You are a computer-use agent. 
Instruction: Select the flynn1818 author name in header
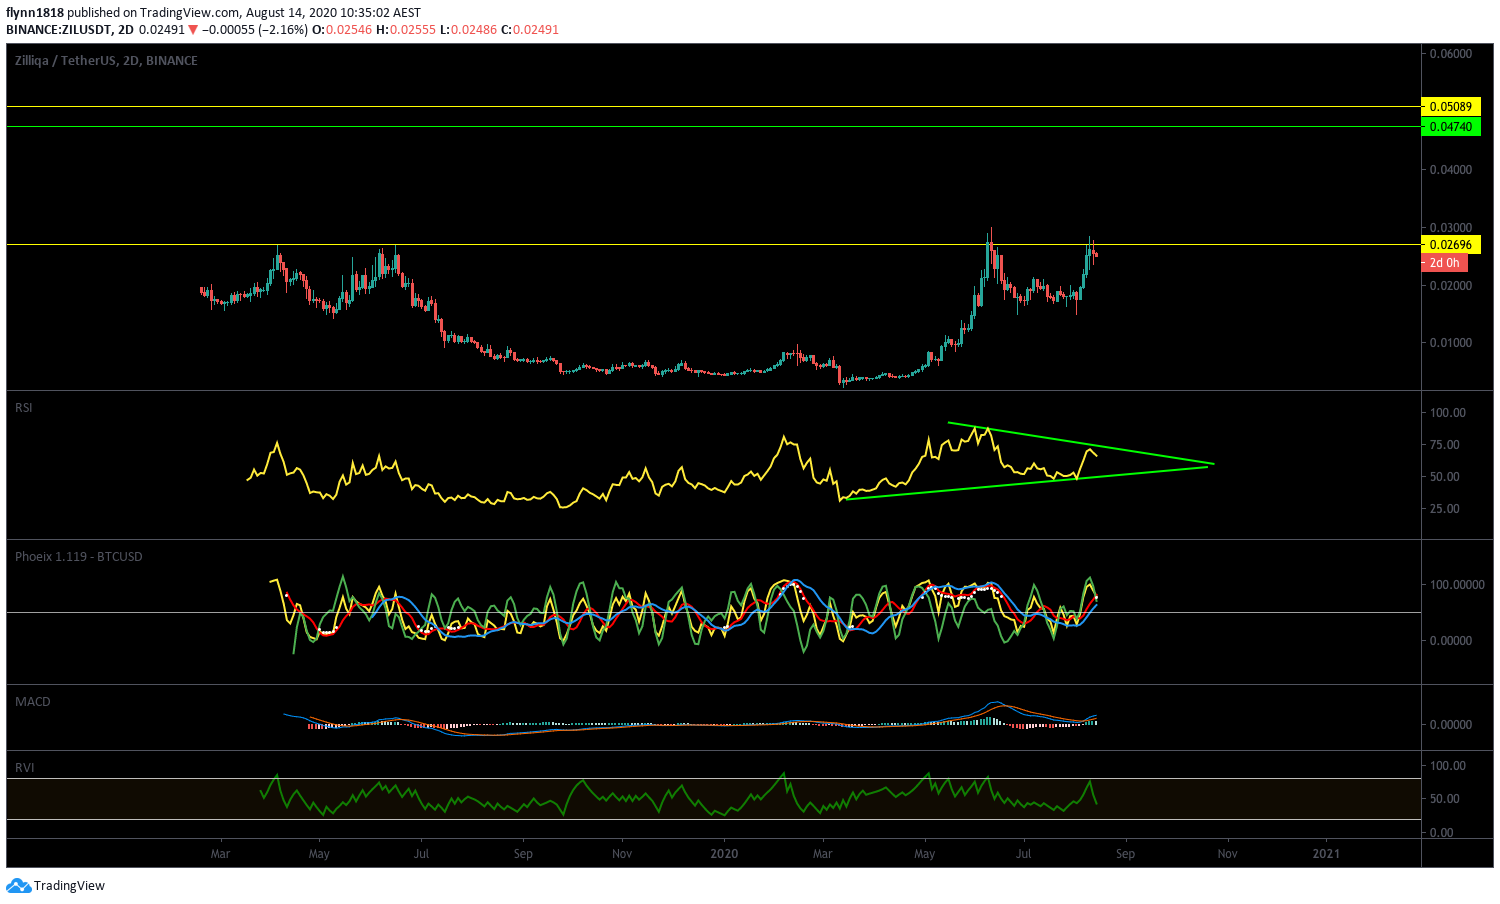click(x=34, y=13)
